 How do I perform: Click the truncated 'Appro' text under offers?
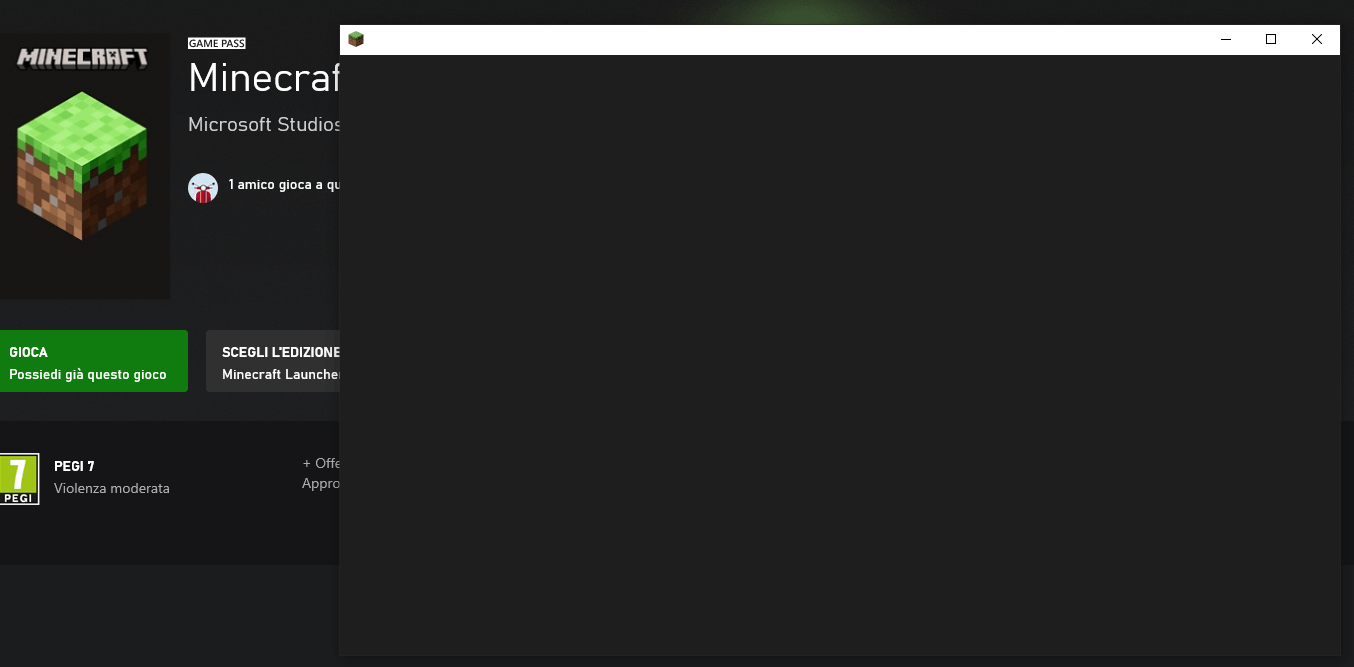click(x=321, y=484)
